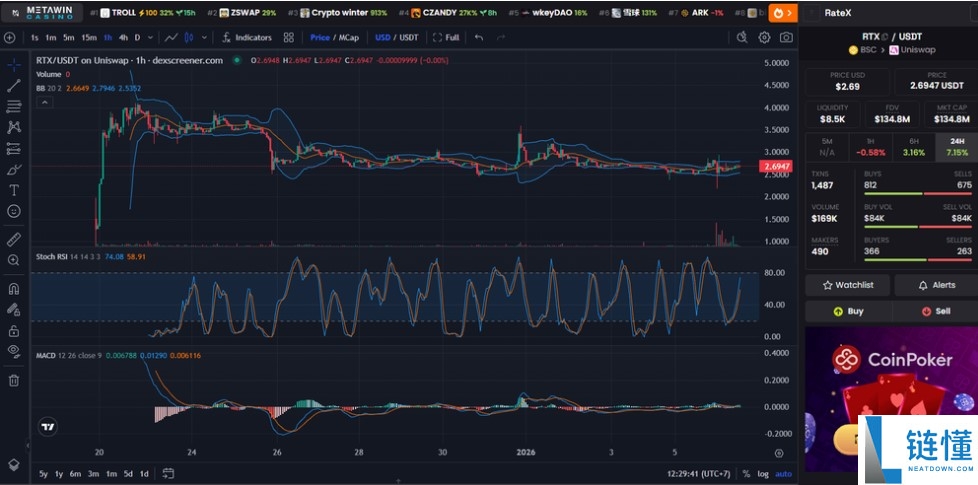
Task: Select the D daily timeframe
Action: (x=137, y=37)
